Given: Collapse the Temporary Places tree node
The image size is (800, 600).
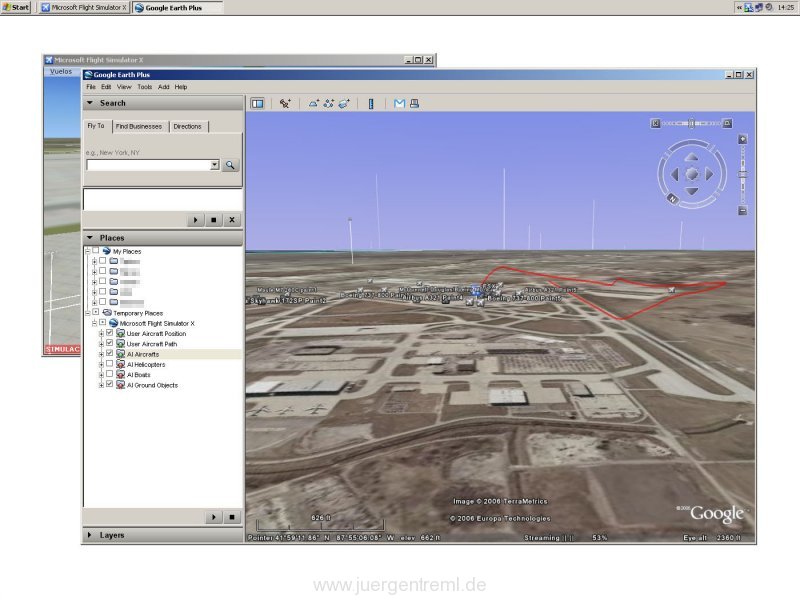Looking at the screenshot, I should pyautogui.click(x=88, y=313).
